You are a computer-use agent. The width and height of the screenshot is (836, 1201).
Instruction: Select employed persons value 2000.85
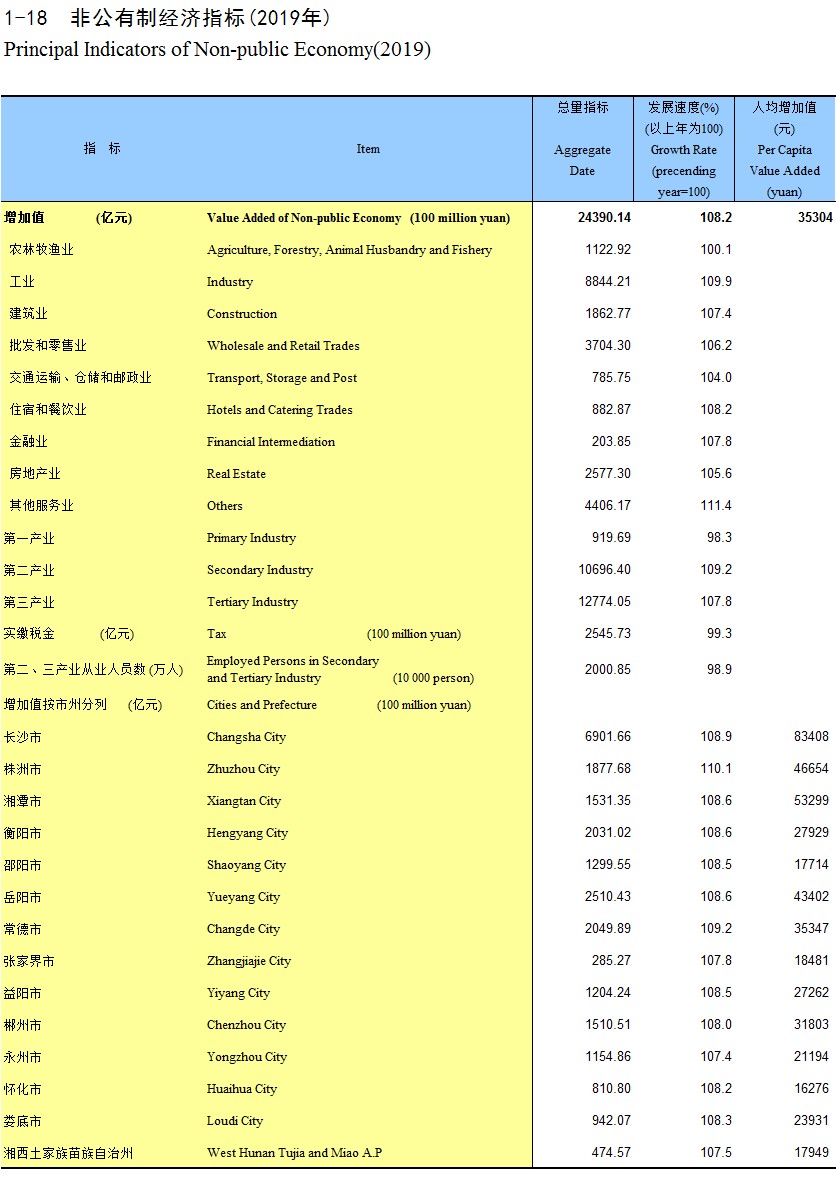click(x=608, y=670)
